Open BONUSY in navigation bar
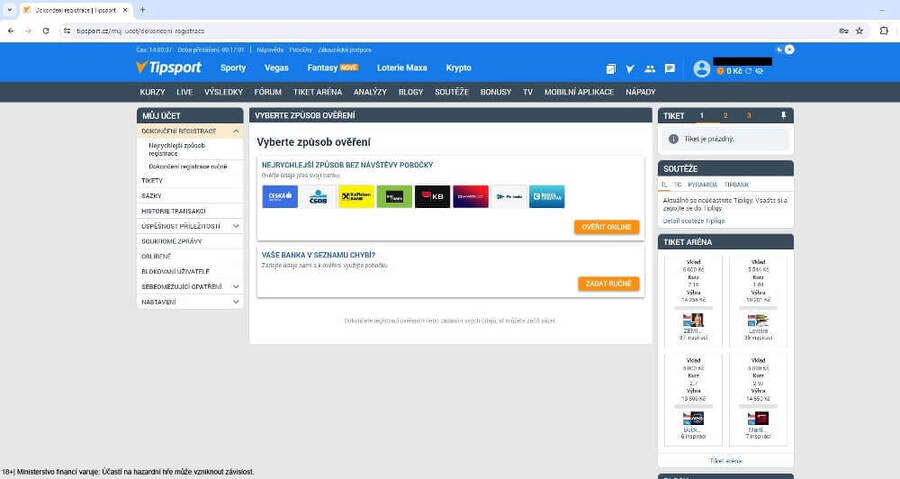 (x=495, y=92)
